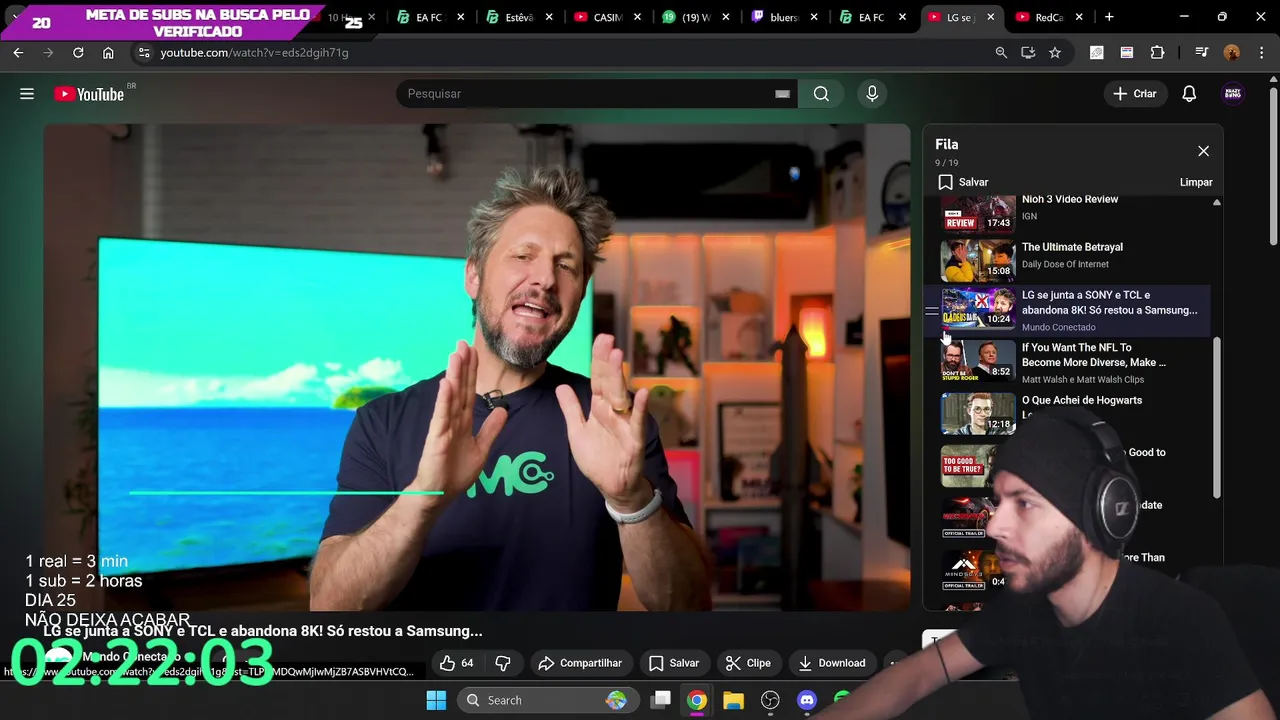This screenshot has width=1280, height=720.
Task: Go back in browser history
Action: point(18,53)
